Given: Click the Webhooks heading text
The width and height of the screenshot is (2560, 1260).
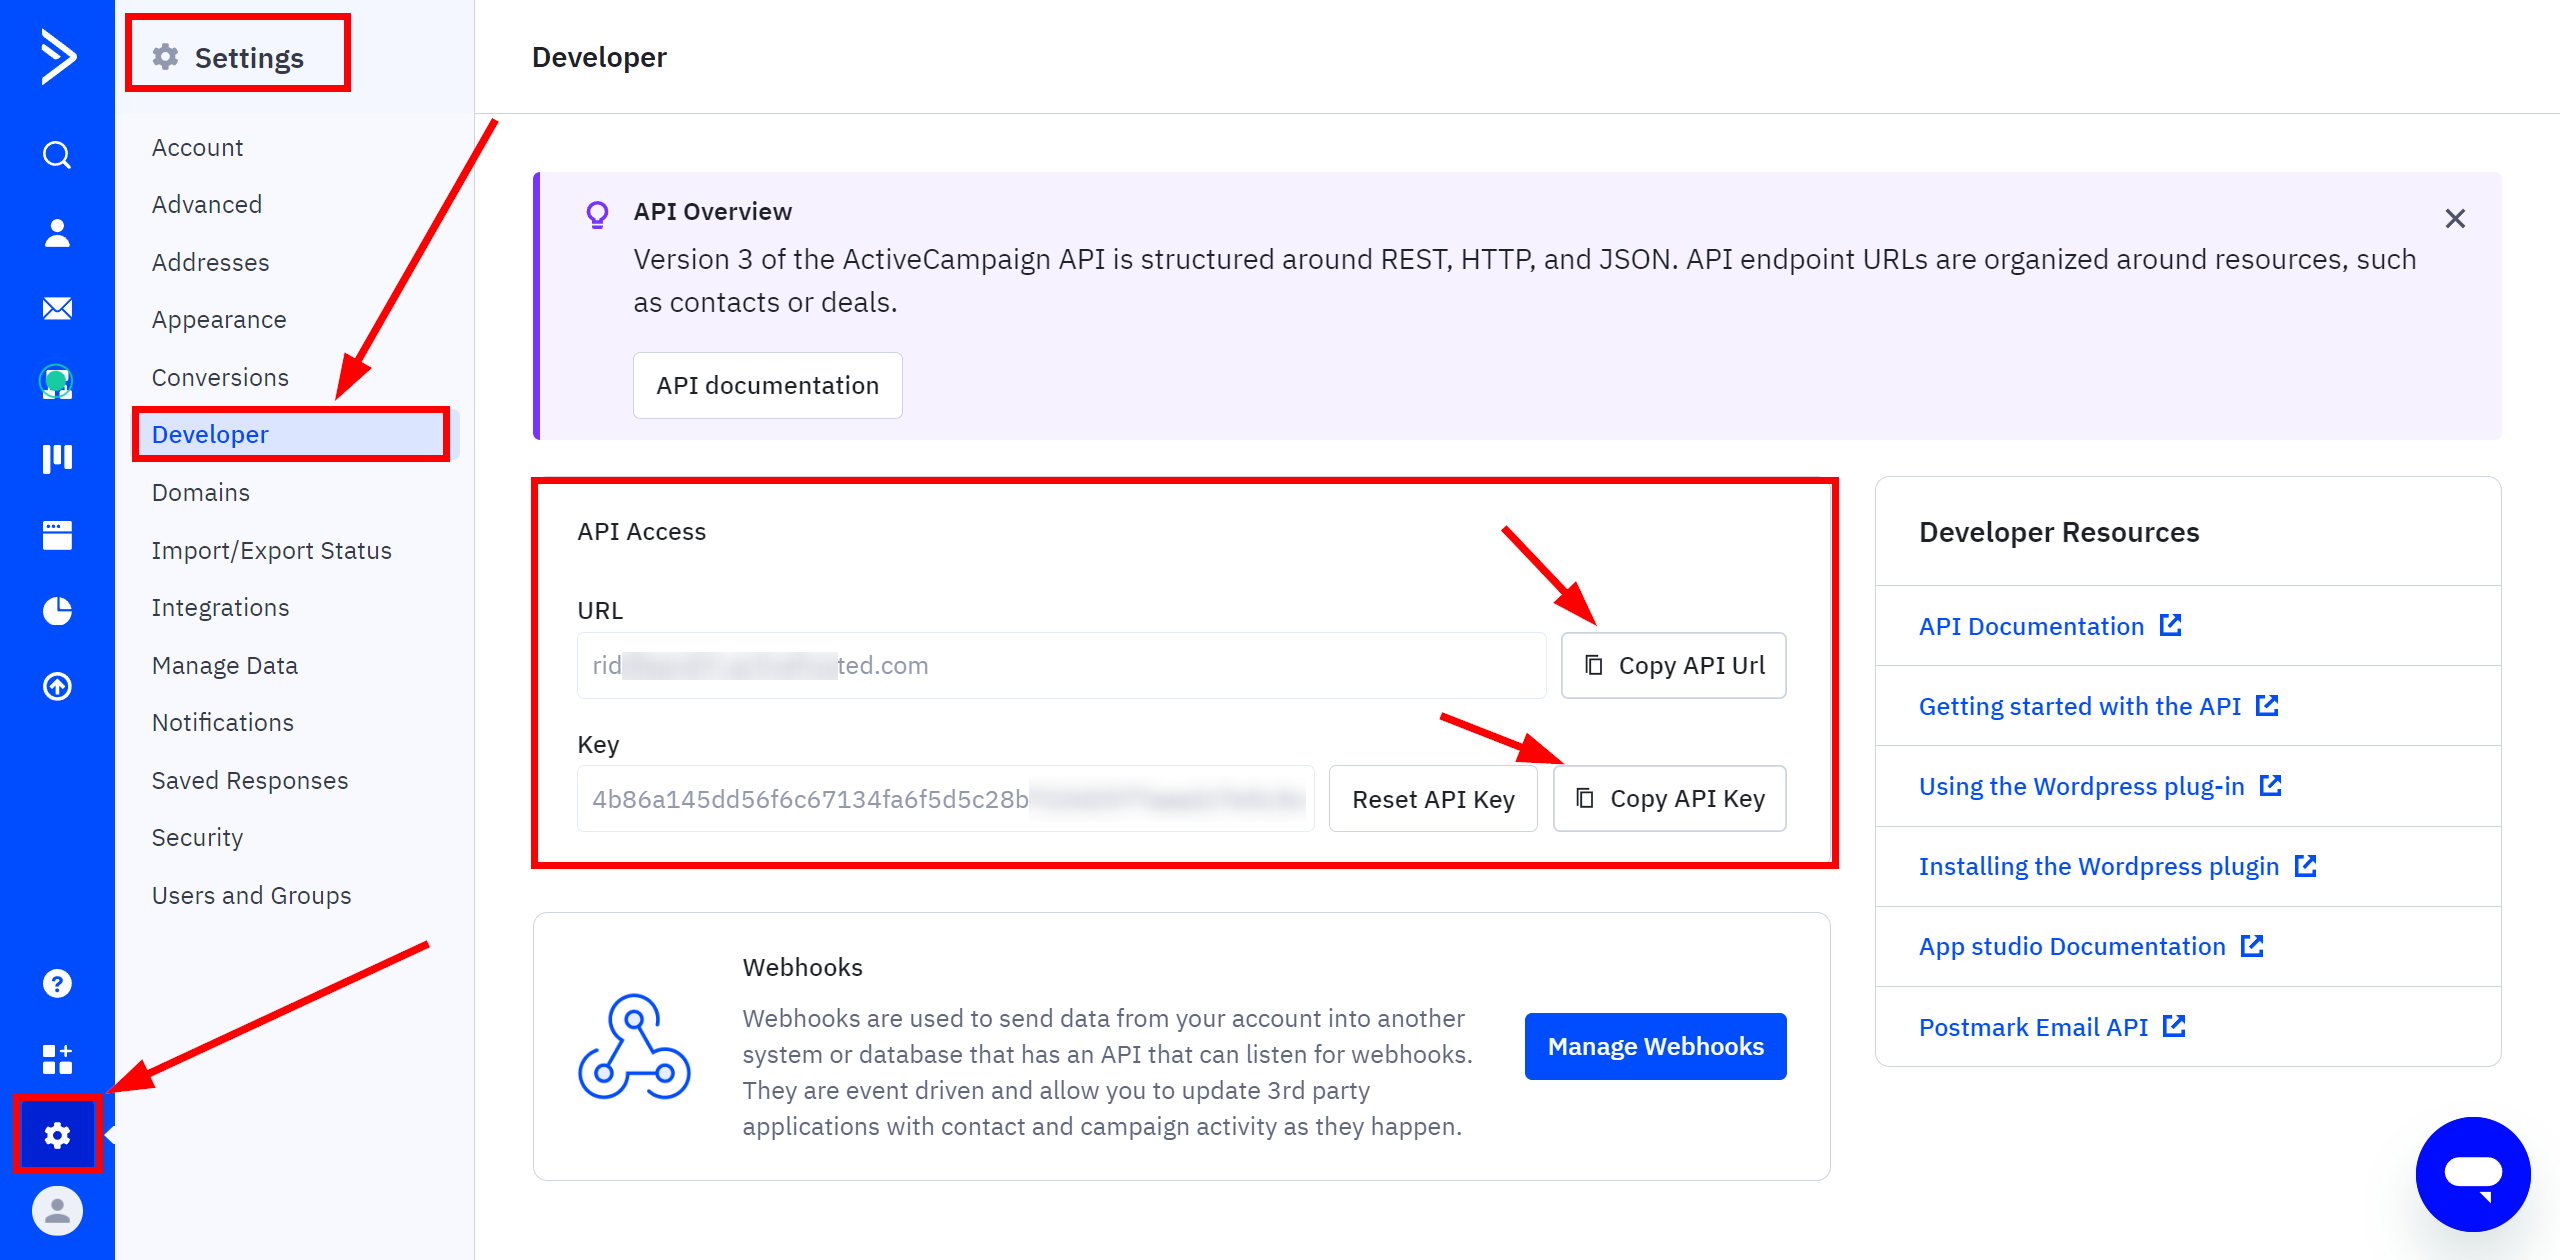Looking at the screenshot, I should point(802,967).
